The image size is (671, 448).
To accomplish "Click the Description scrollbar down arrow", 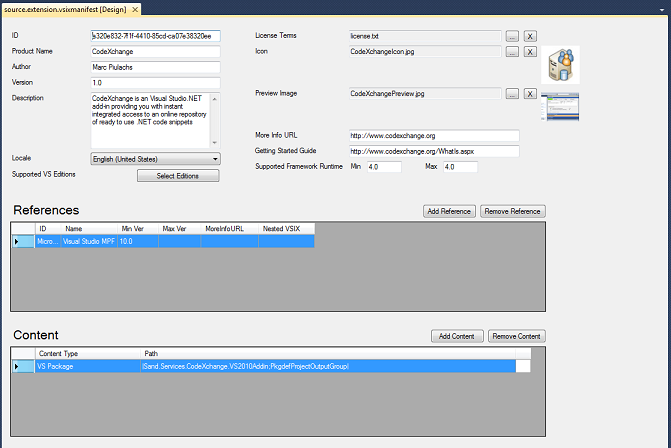I will click(x=215, y=142).
